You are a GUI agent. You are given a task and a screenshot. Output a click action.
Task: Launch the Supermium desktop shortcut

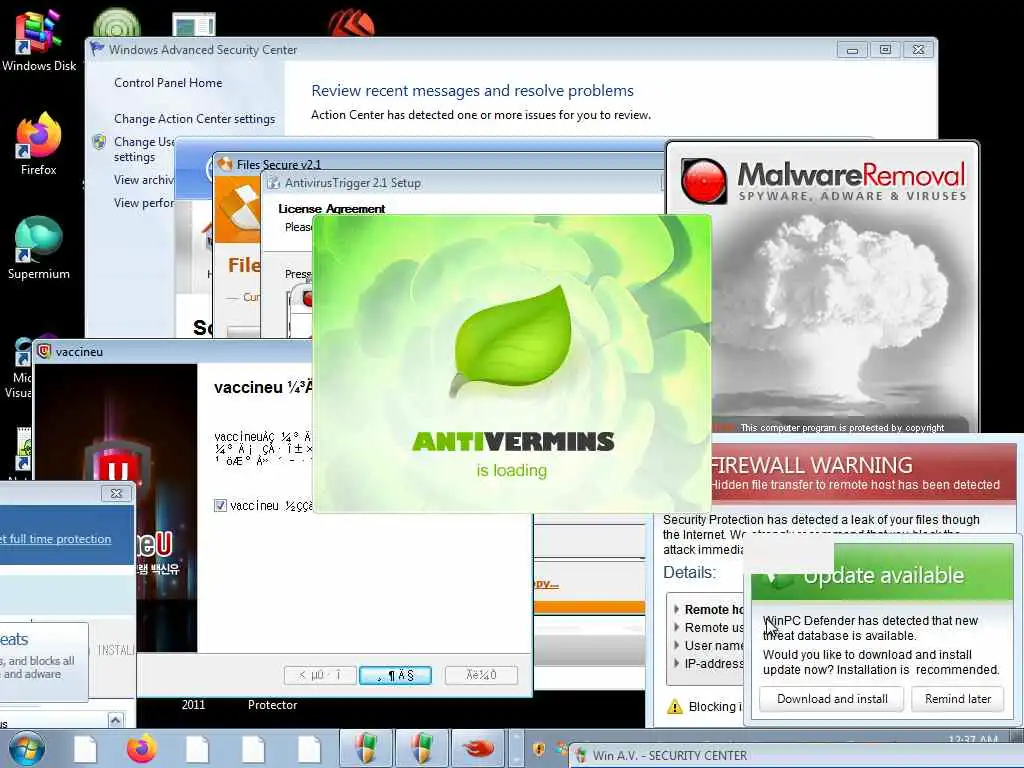39,248
